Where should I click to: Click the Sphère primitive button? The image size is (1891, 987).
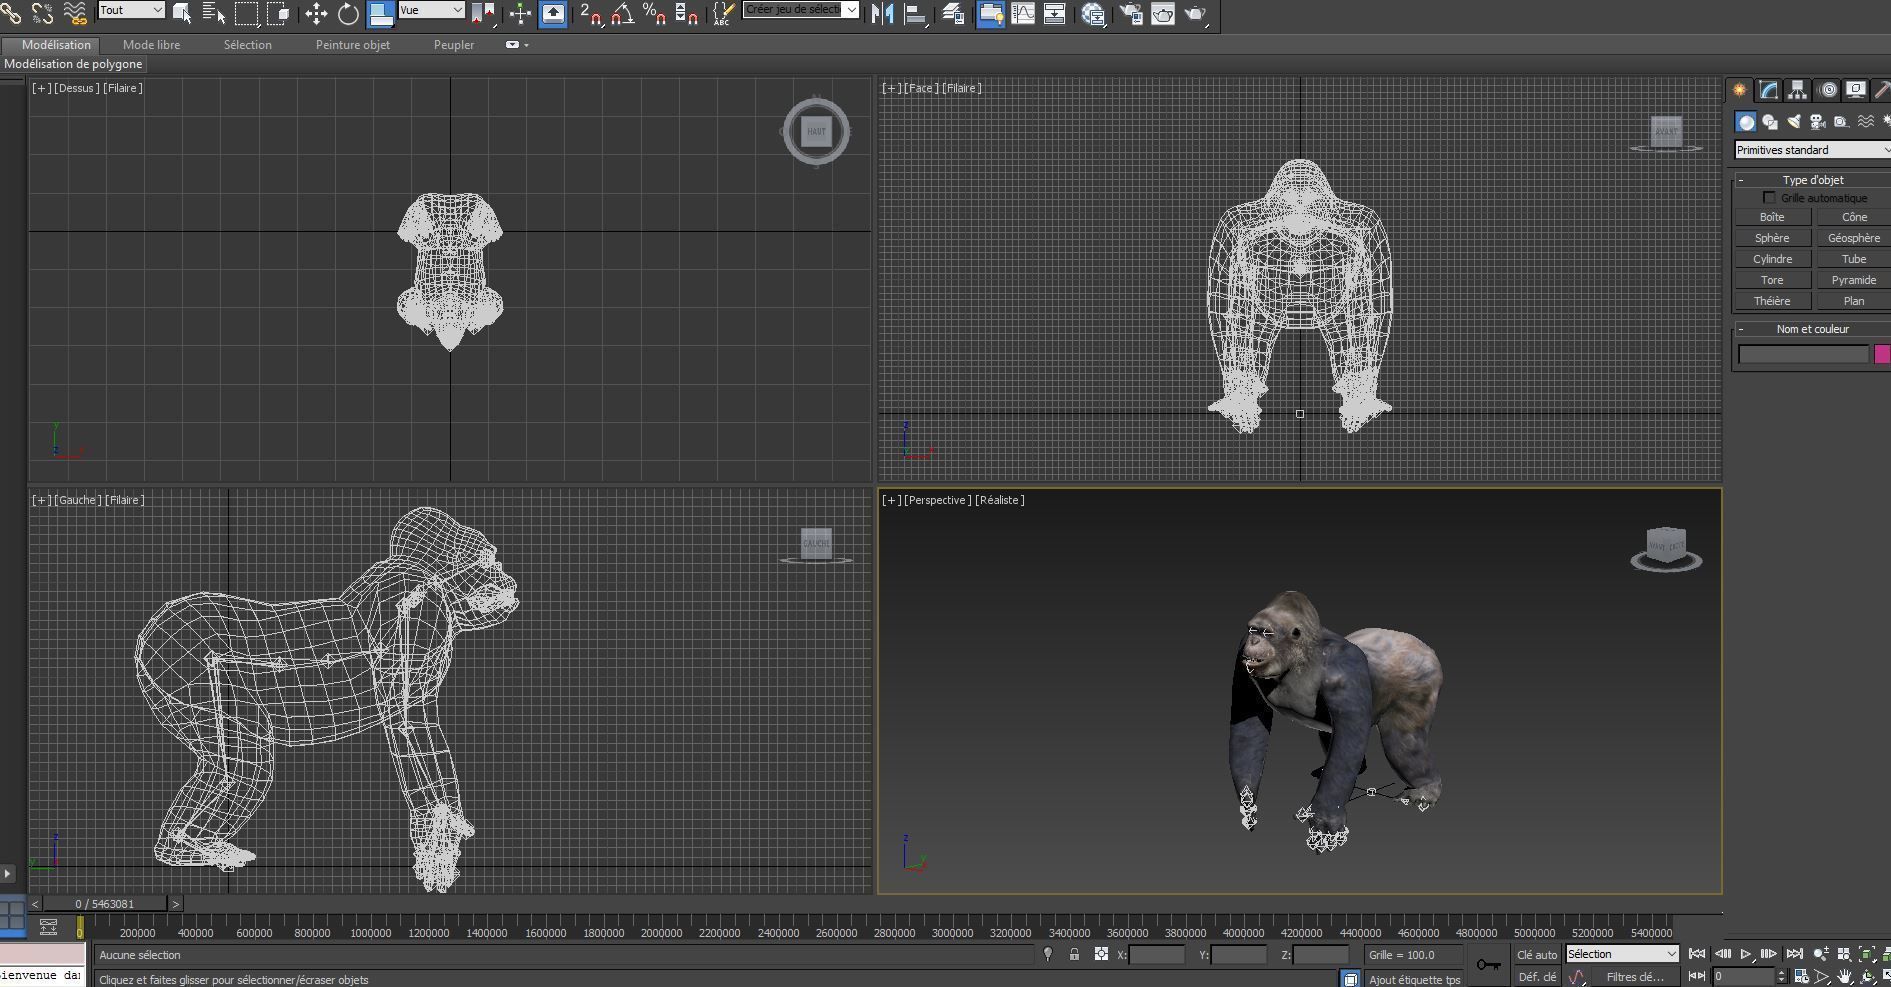(x=1772, y=238)
